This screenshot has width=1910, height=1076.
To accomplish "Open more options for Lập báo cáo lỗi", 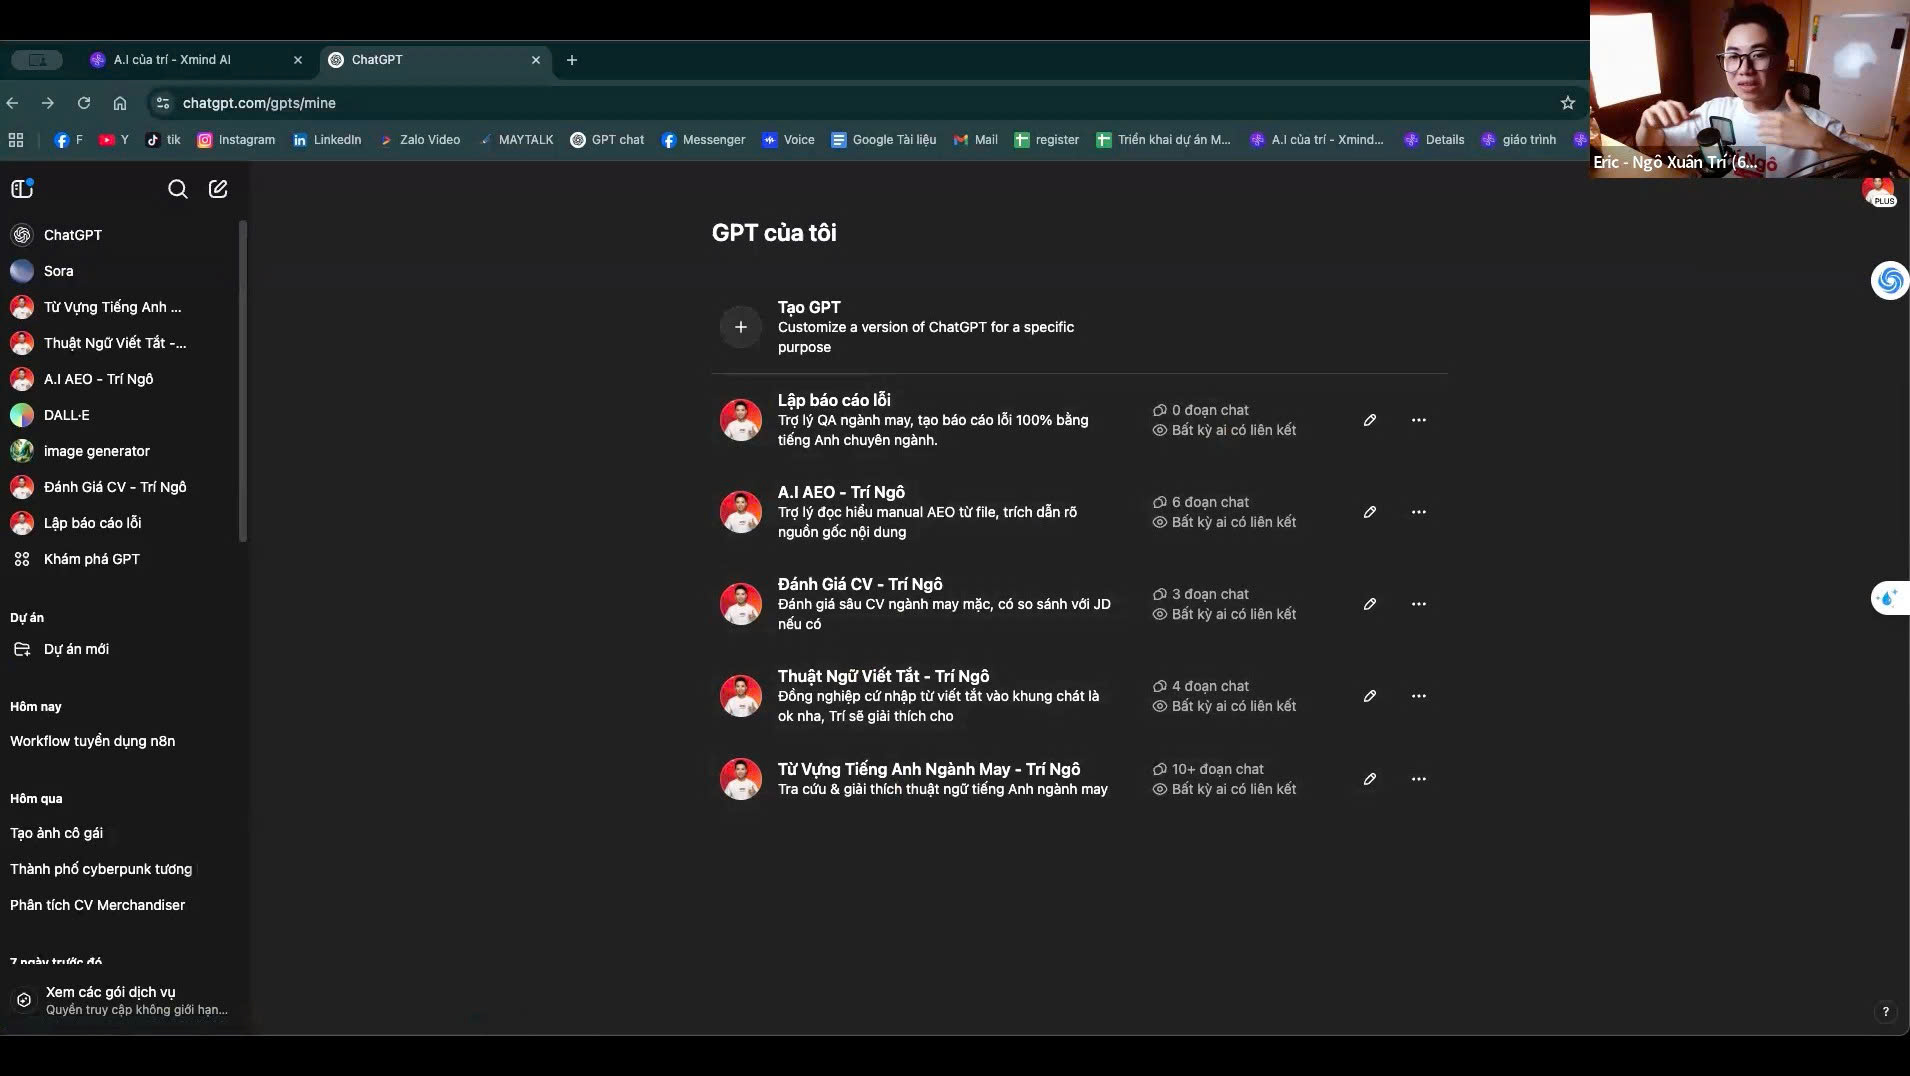I will pyautogui.click(x=1418, y=420).
